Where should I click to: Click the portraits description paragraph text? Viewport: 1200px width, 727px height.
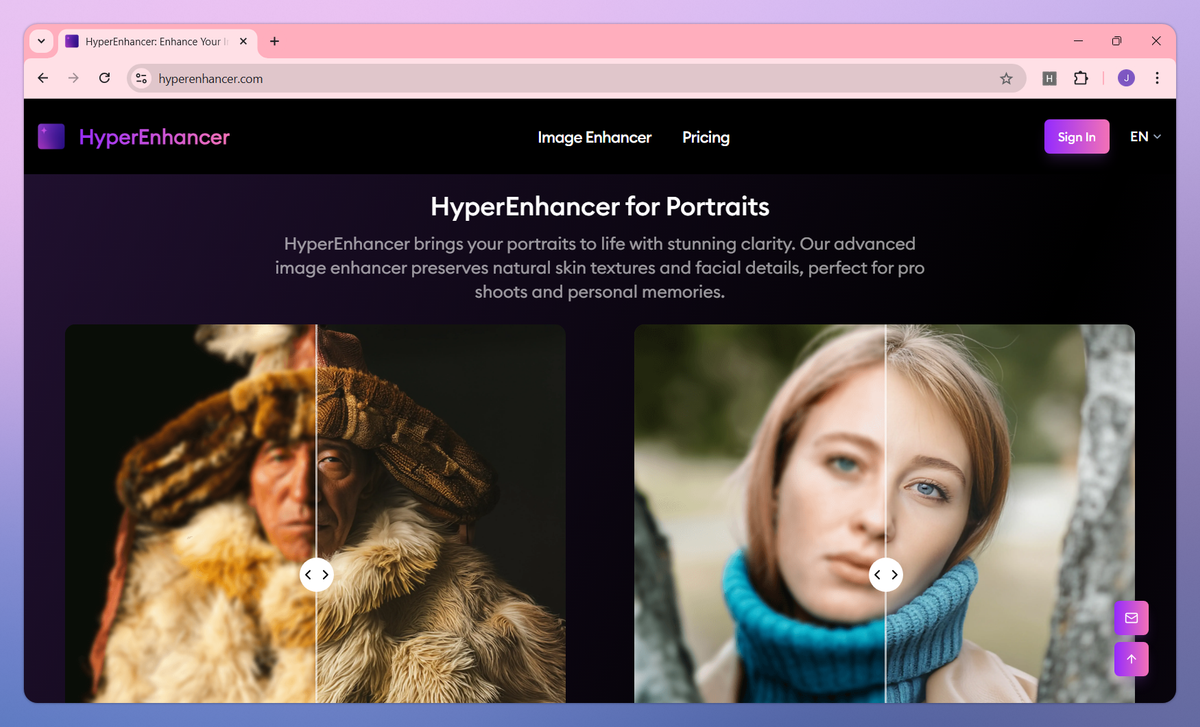pos(600,268)
